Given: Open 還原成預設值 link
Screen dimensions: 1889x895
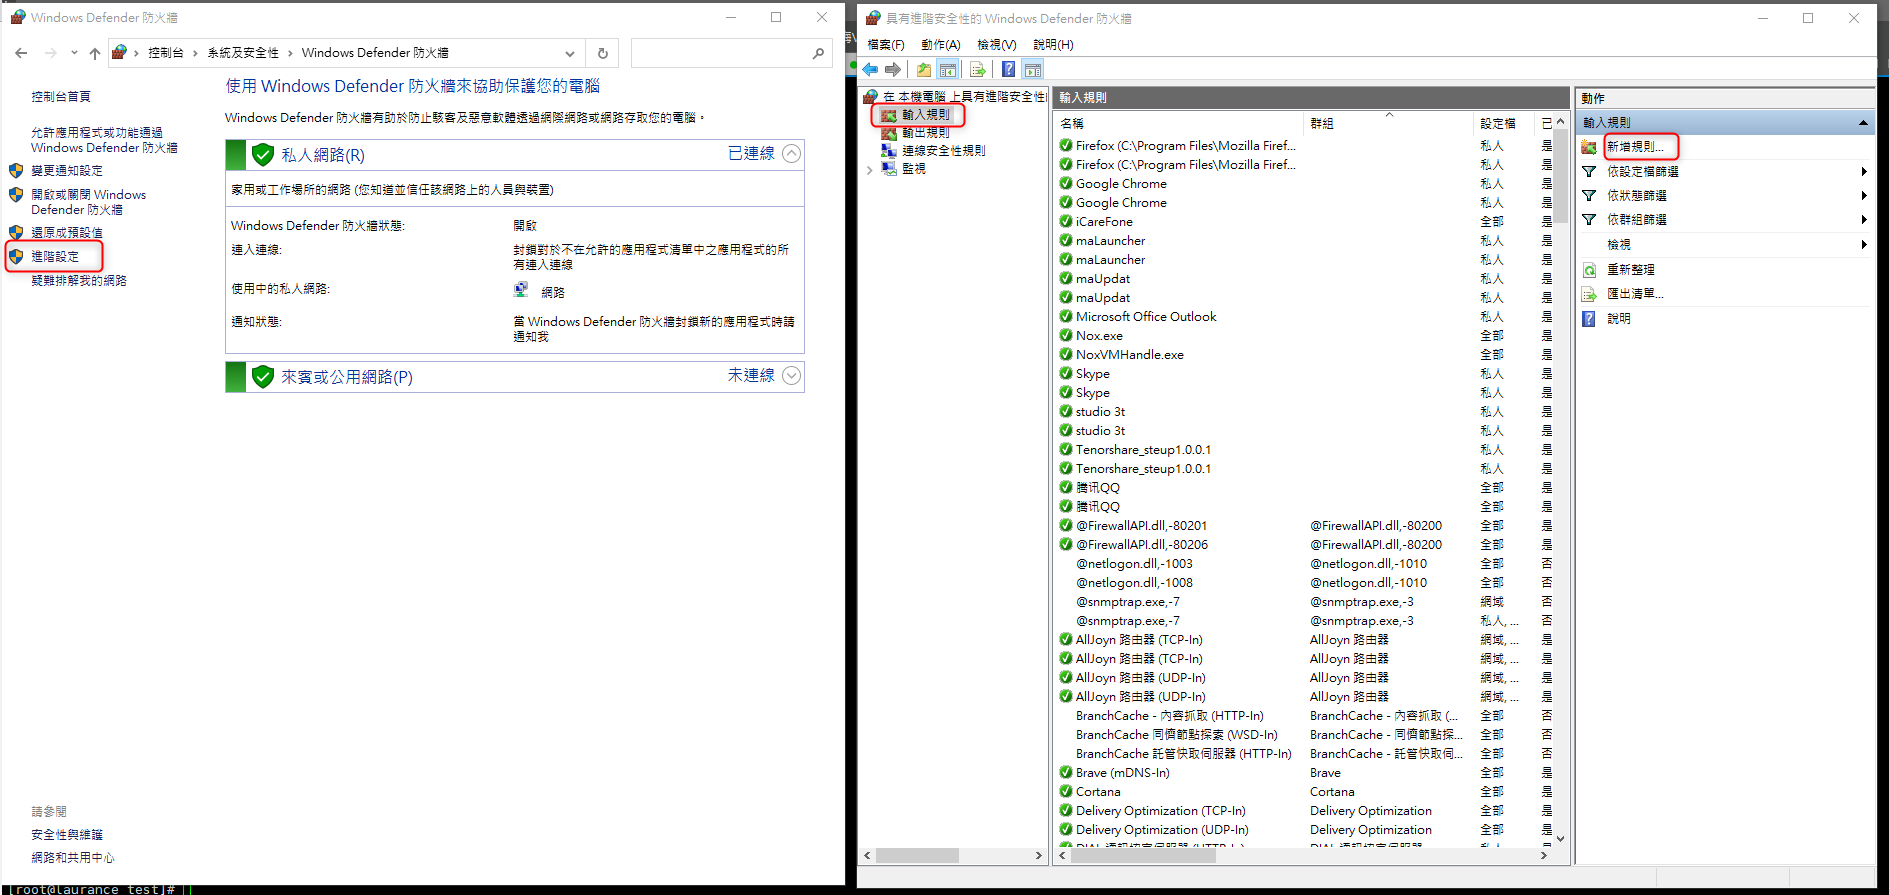Looking at the screenshot, I should pos(67,232).
